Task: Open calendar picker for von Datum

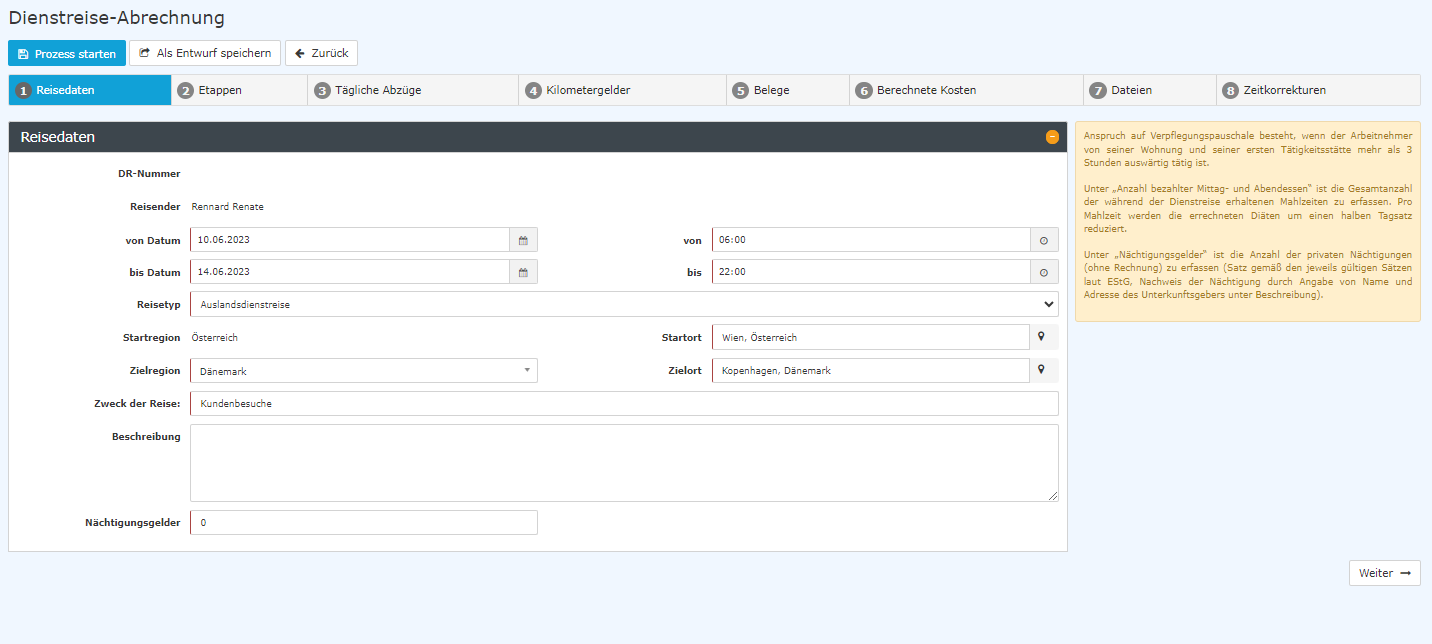Action: point(523,240)
